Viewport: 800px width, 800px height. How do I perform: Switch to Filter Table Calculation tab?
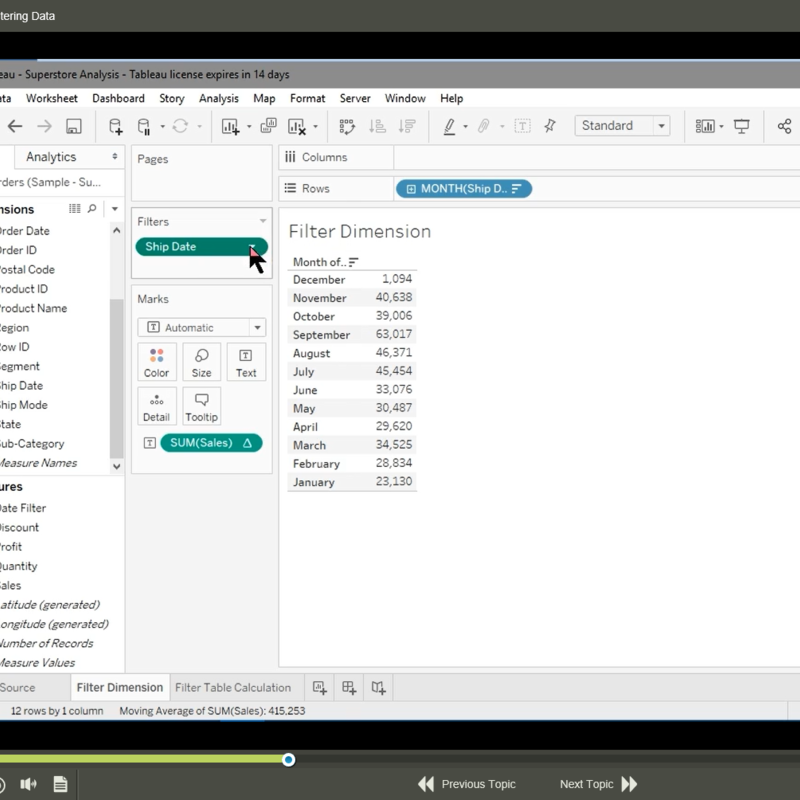tap(233, 688)
